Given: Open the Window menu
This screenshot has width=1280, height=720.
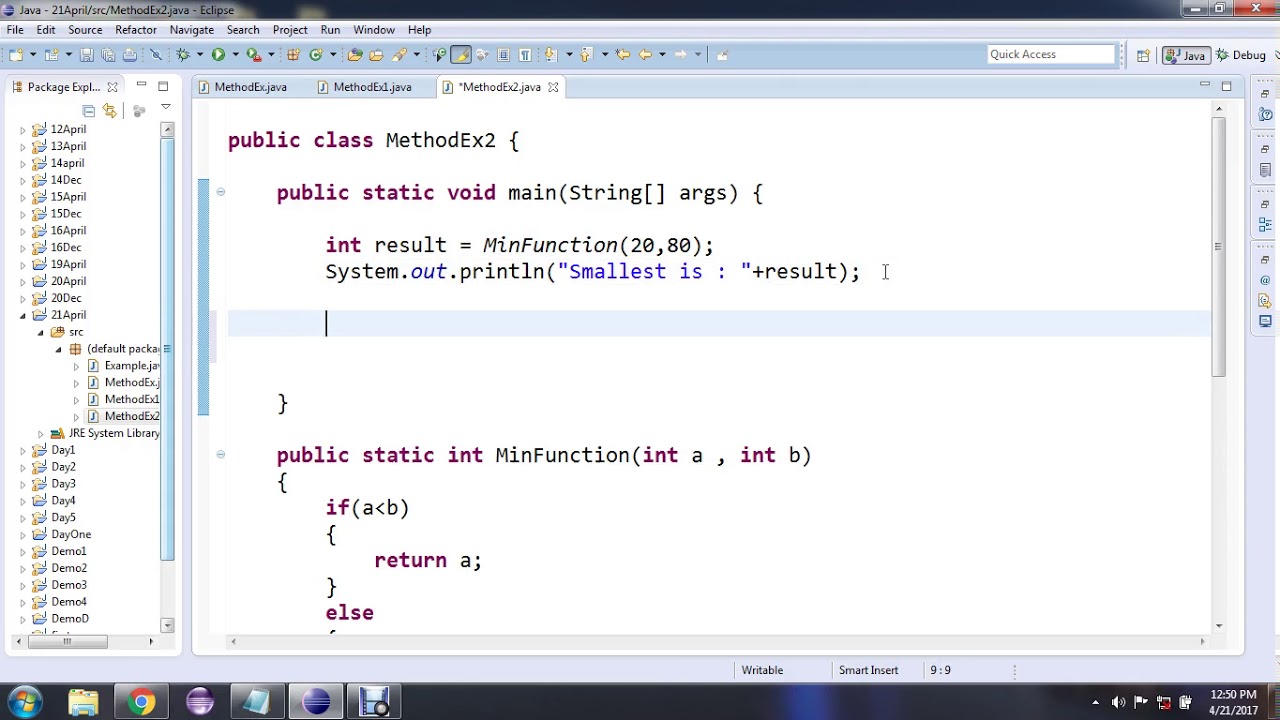Looking at the screenshot, I should 374,30.
